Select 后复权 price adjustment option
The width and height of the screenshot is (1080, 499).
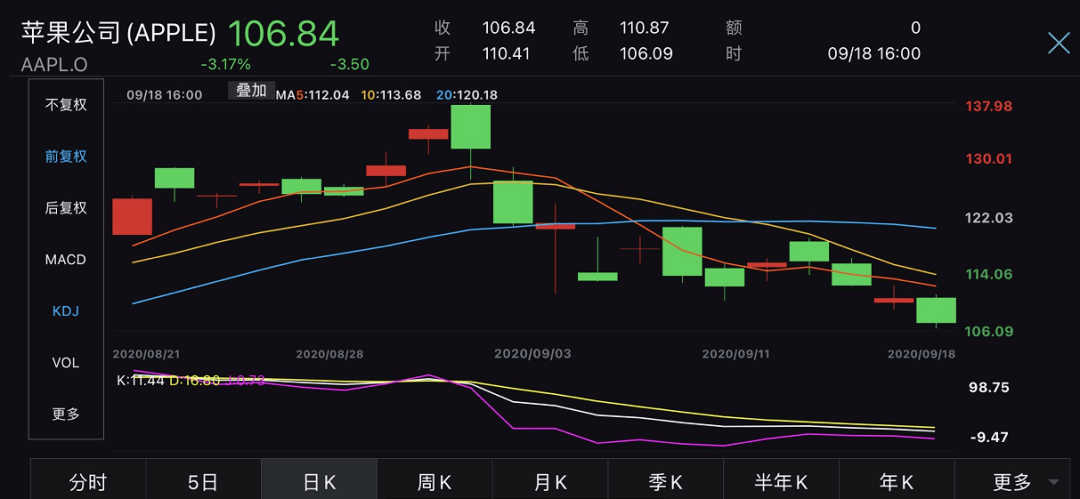(x=66, y=208)
